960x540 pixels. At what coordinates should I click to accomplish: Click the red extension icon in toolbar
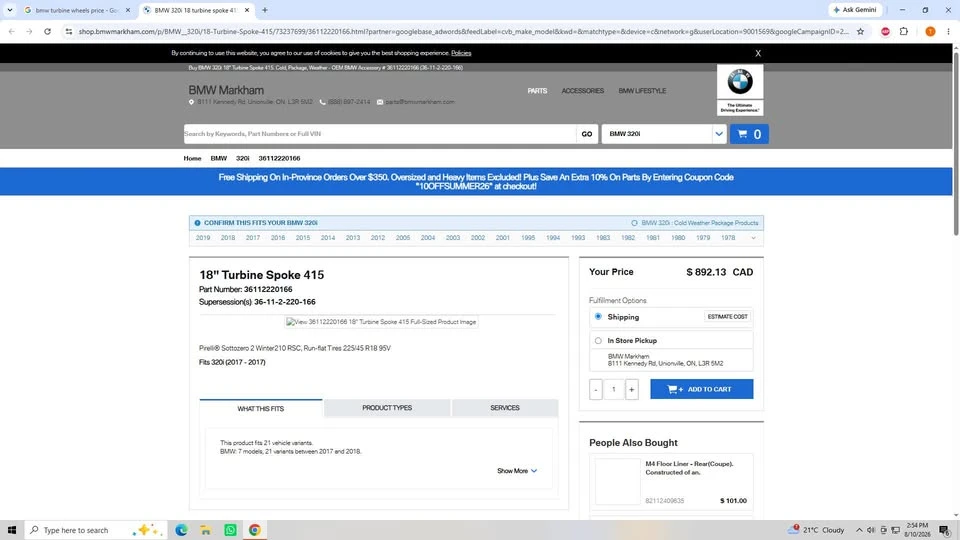pos(885,31)
